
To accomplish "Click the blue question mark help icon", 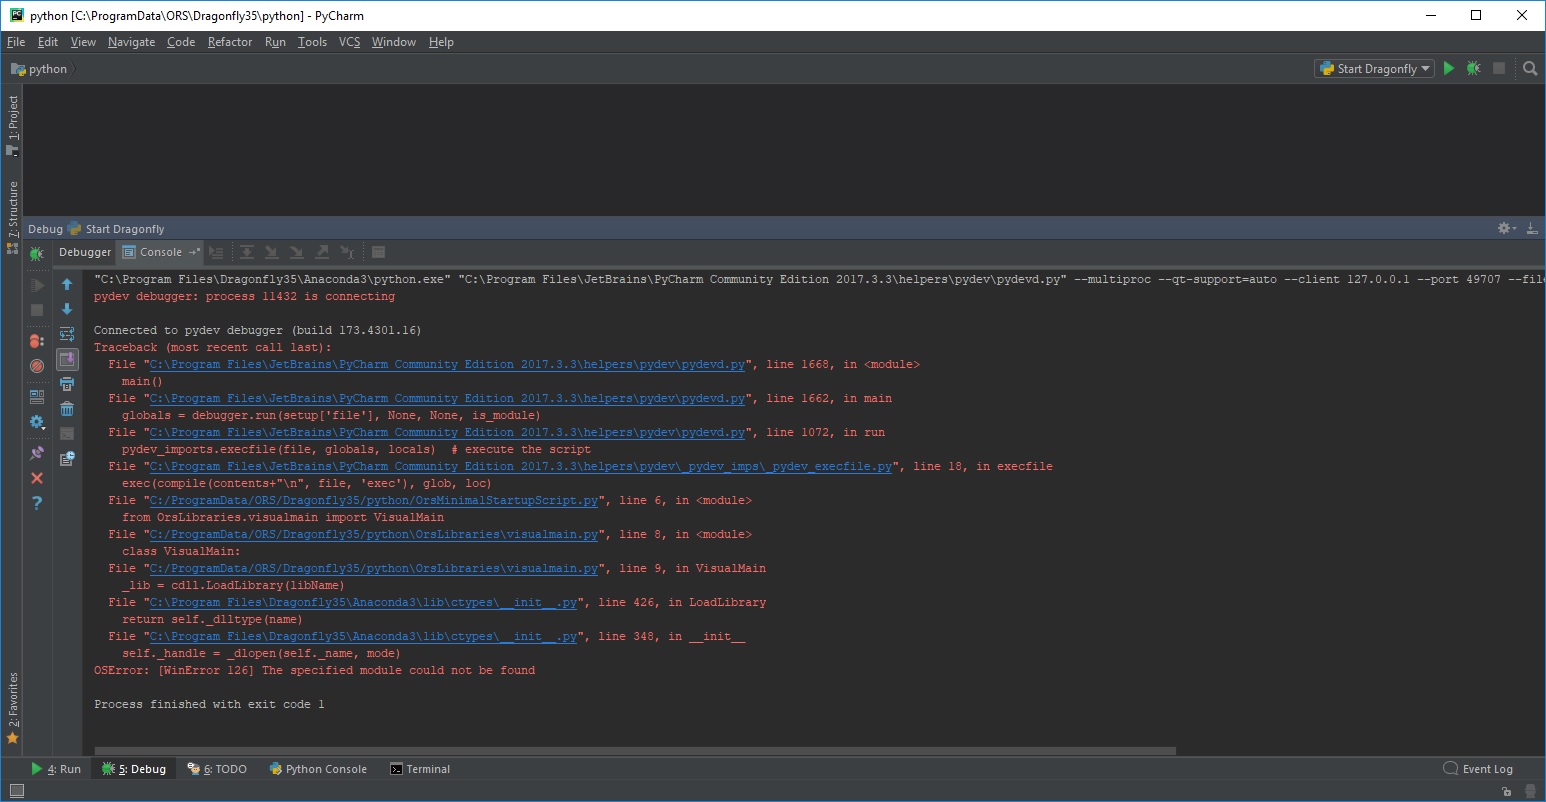I will (37, 503).
